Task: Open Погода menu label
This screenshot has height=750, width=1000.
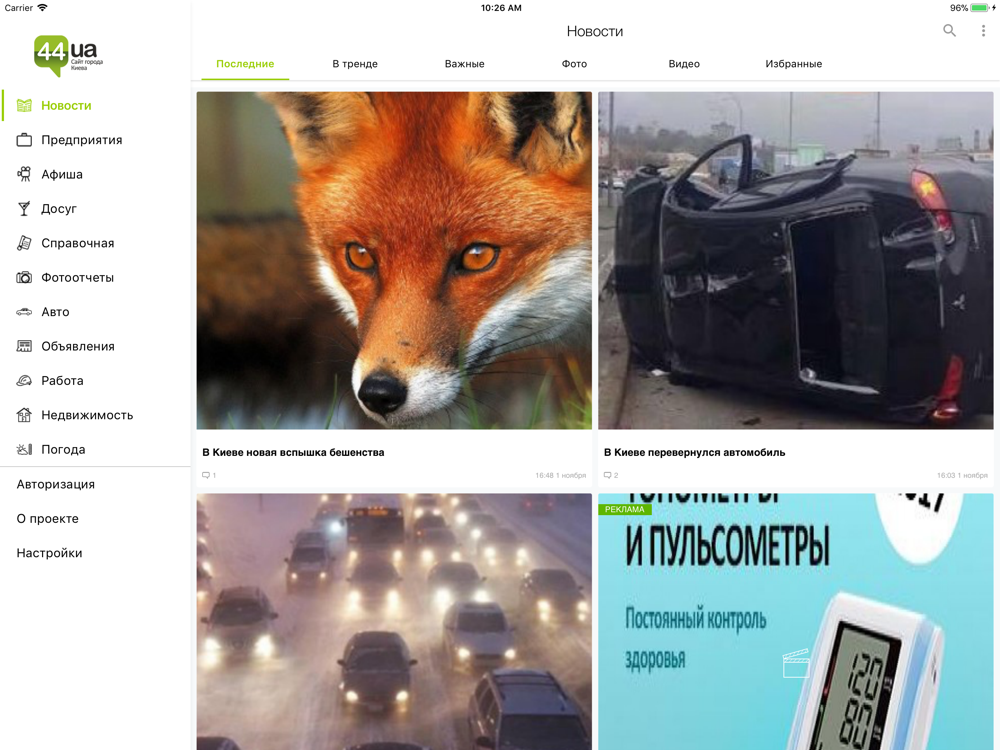Action: pos(63,450)
